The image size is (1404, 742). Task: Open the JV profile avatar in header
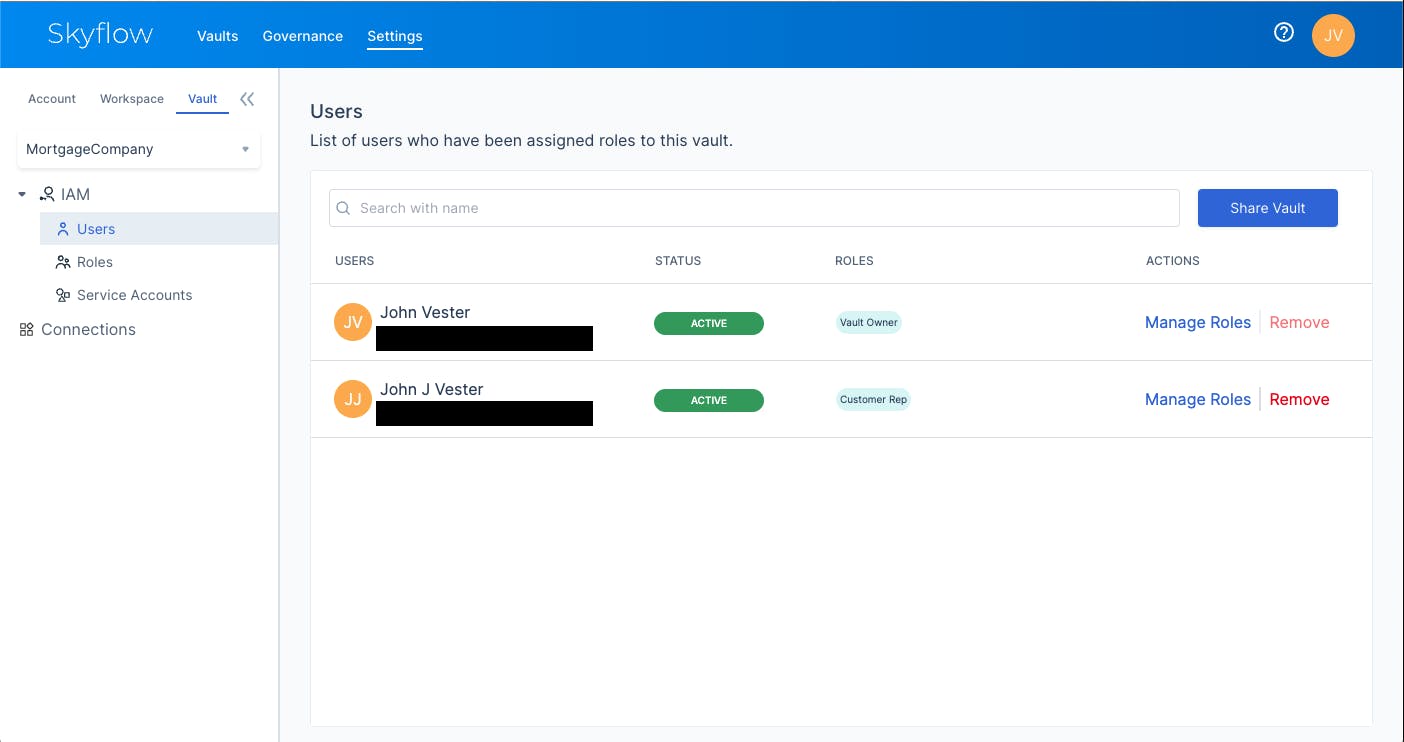click(1333, 35)
